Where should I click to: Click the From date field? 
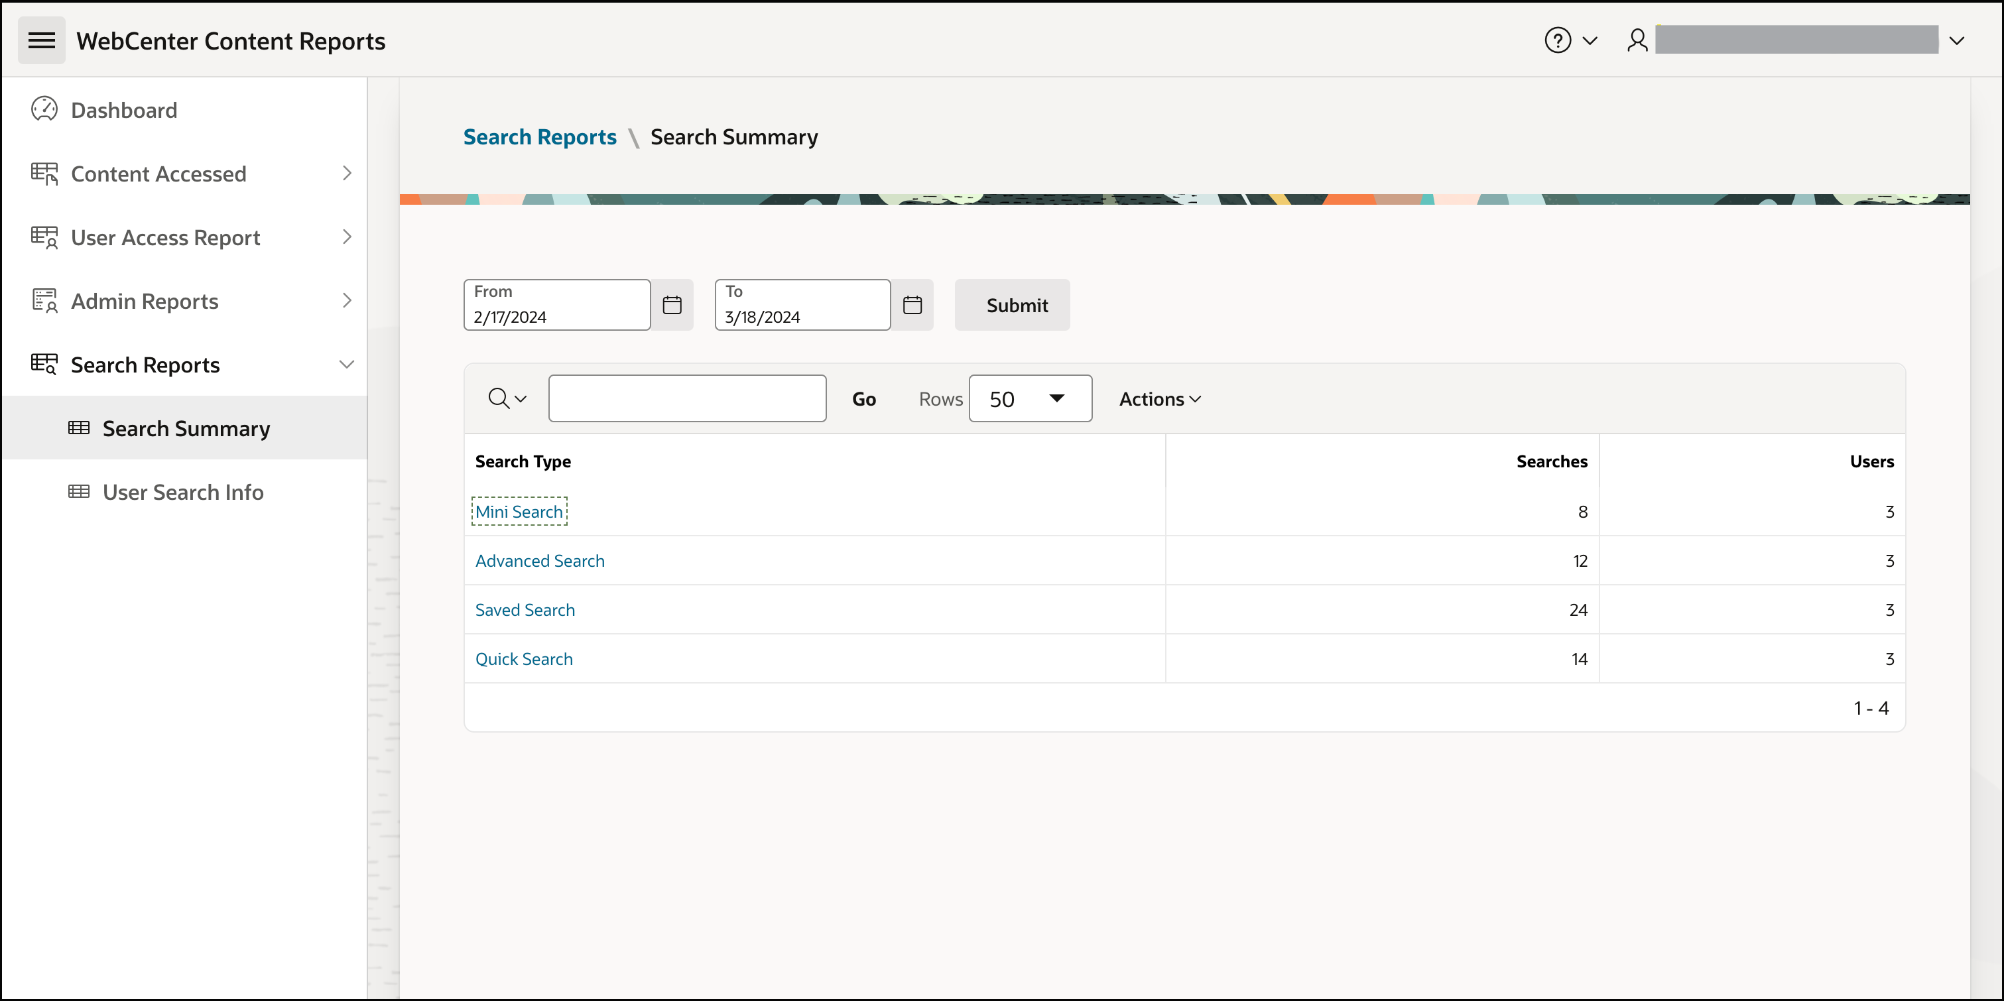coord(557,305)
